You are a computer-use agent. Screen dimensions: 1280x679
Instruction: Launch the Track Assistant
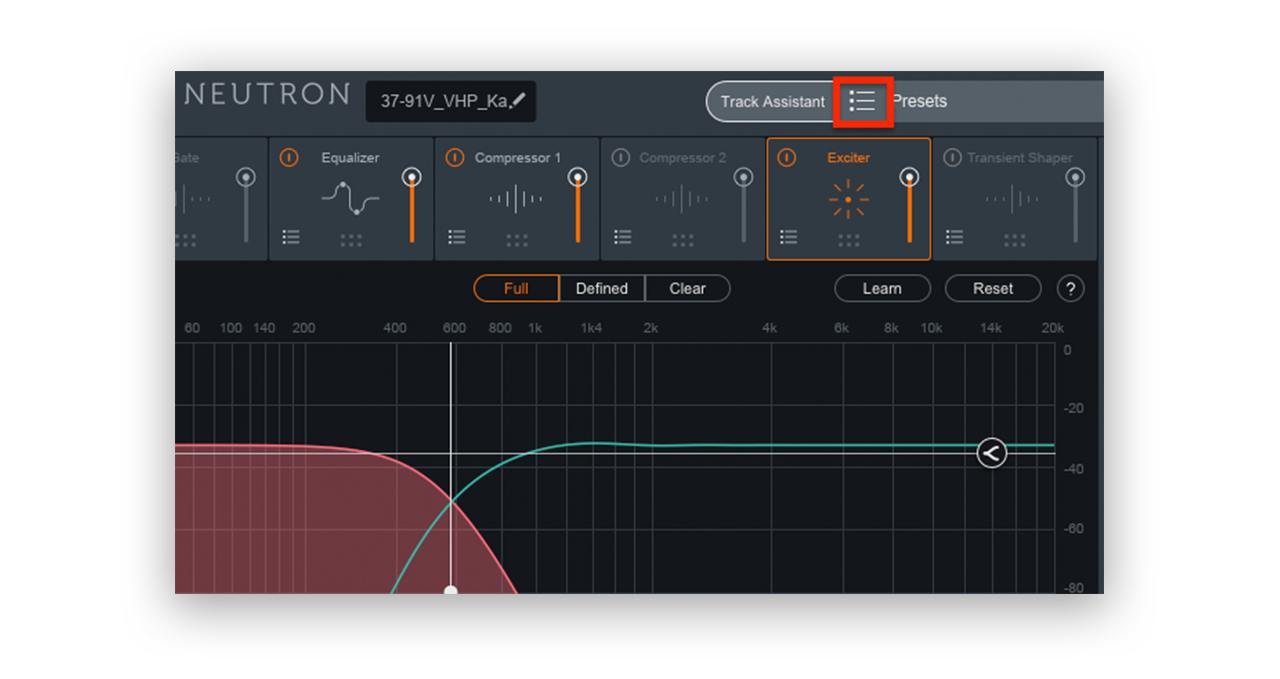pos(772,101)
